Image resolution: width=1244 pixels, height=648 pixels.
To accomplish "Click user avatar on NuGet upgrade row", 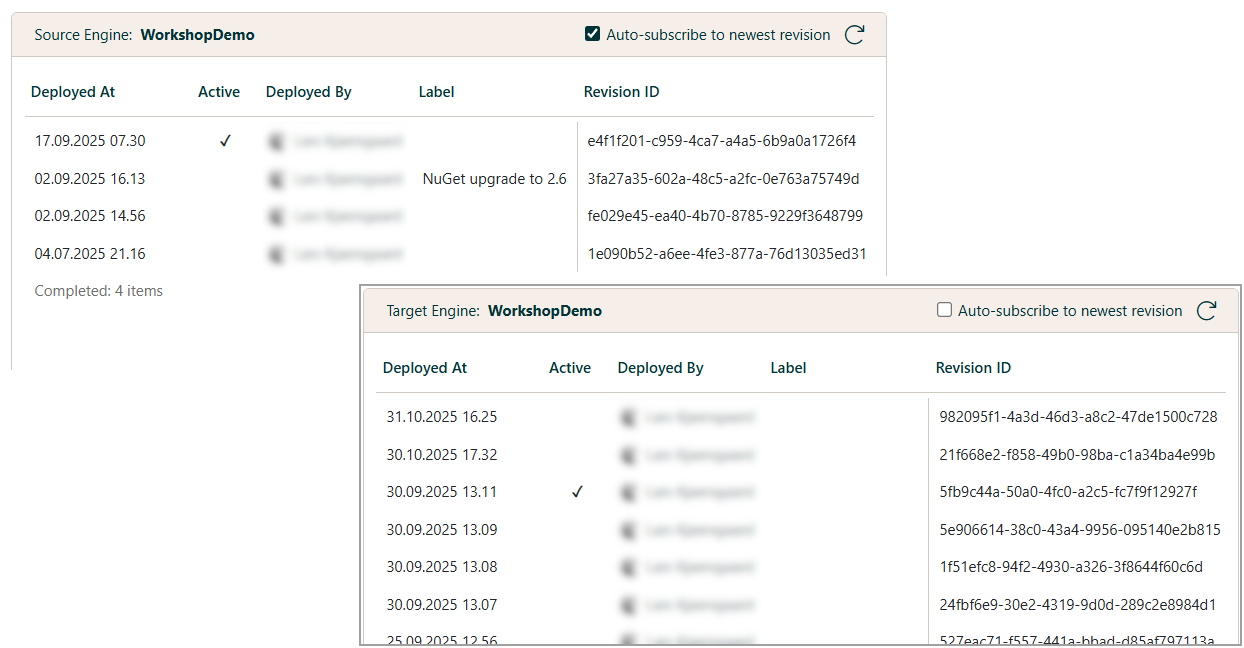I will (x=276, y=180).
